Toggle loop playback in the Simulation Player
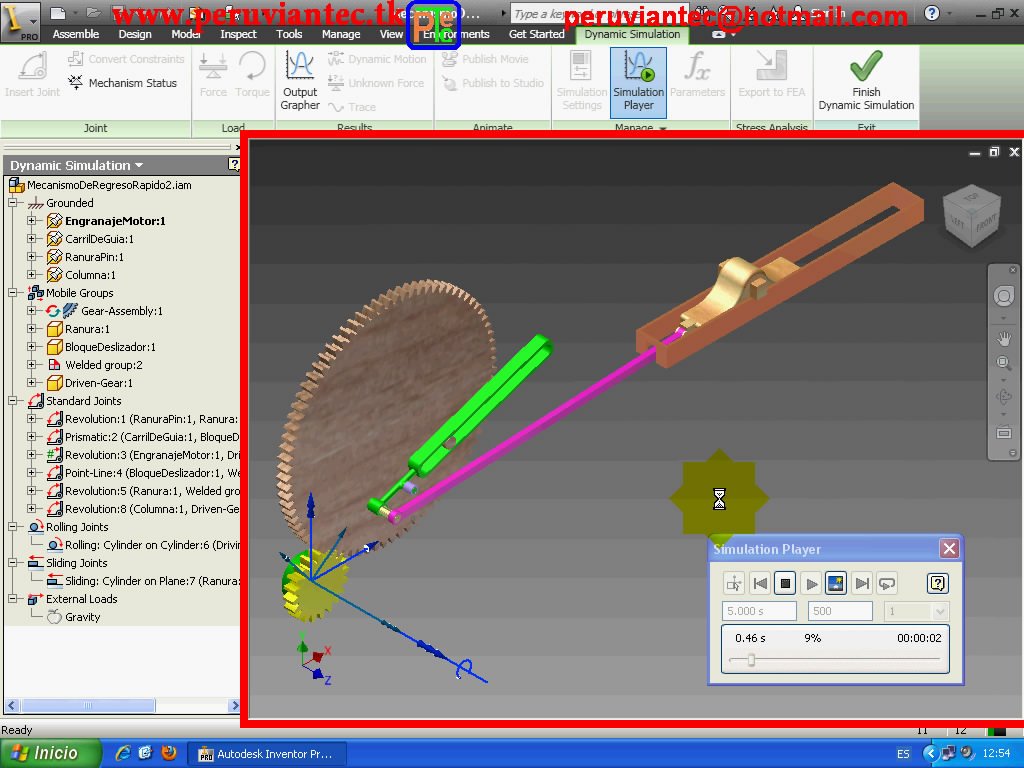Viewport: 1024px width, 768px height. (888, 583)
